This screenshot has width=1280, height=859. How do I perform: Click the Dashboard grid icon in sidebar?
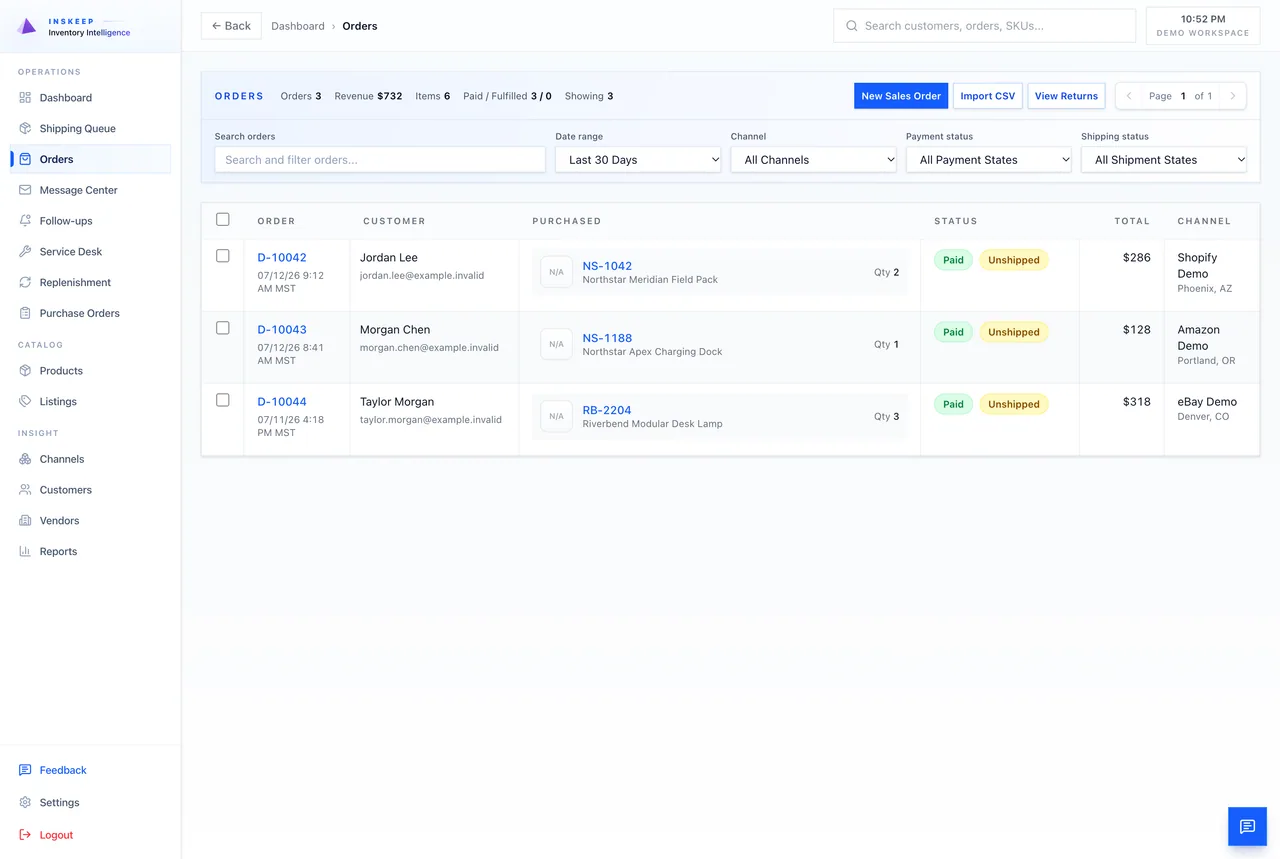tap(25, 98)
